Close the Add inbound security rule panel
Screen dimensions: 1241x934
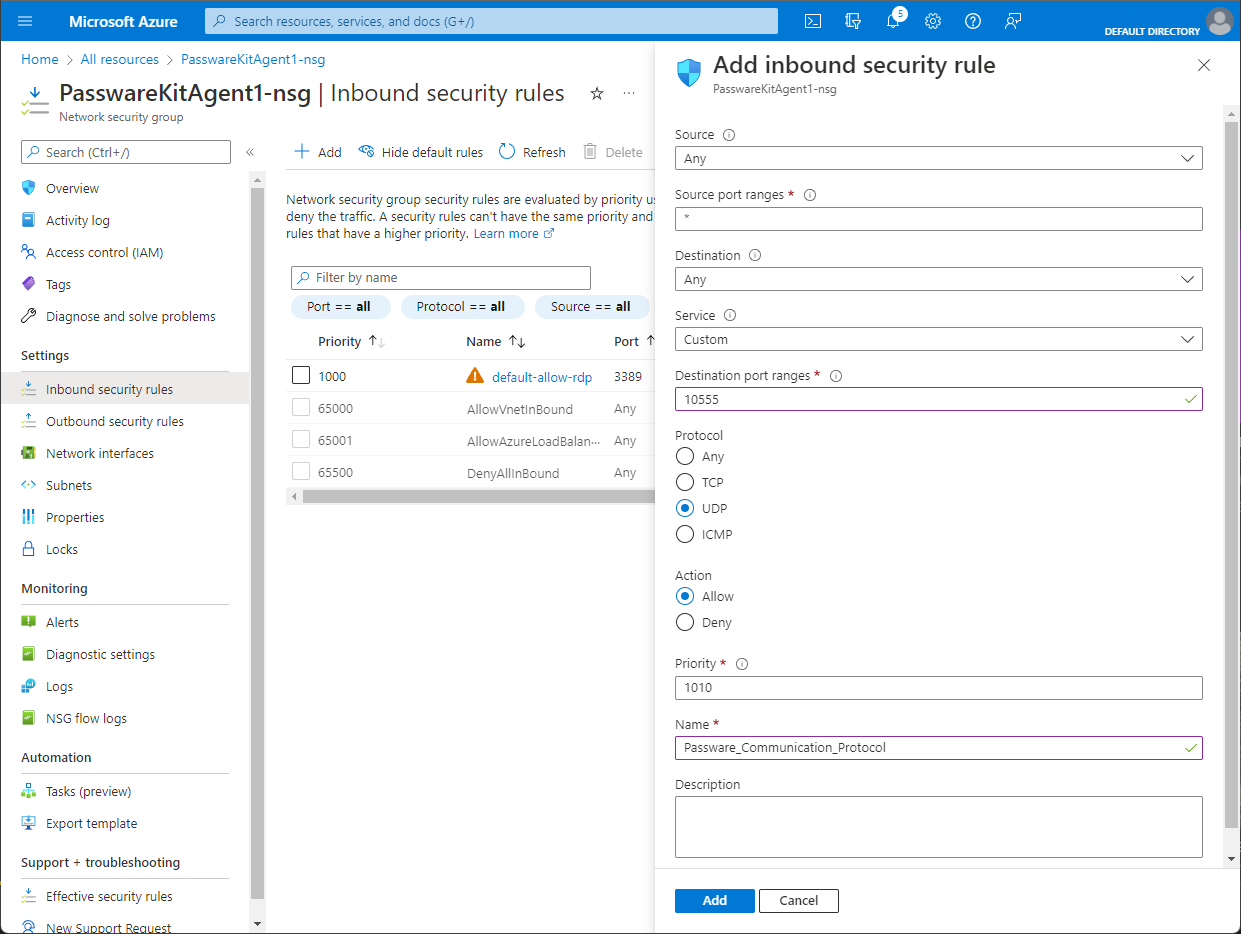pyautogui.click(x=1204, y=65)
